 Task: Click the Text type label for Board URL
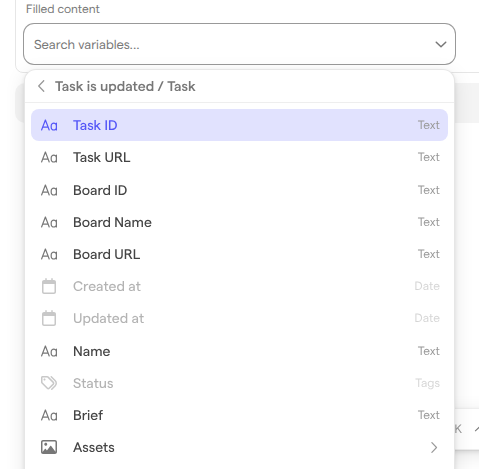coord(429,254)
